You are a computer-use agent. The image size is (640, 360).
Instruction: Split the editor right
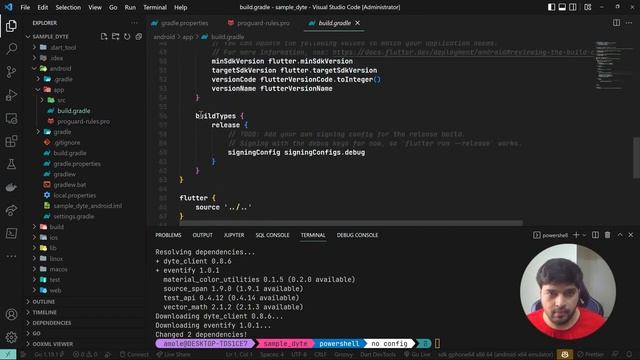coord(616,23)
